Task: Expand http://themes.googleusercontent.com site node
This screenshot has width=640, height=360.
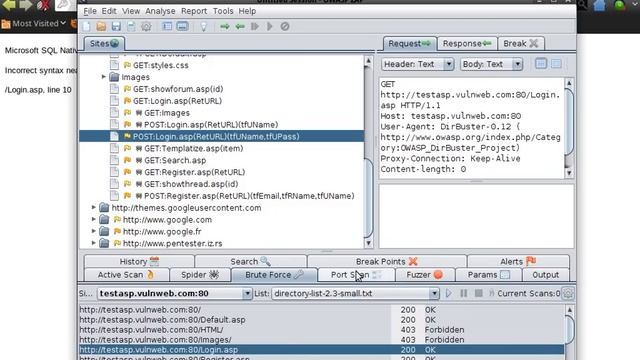Action: tap(93, 207)
